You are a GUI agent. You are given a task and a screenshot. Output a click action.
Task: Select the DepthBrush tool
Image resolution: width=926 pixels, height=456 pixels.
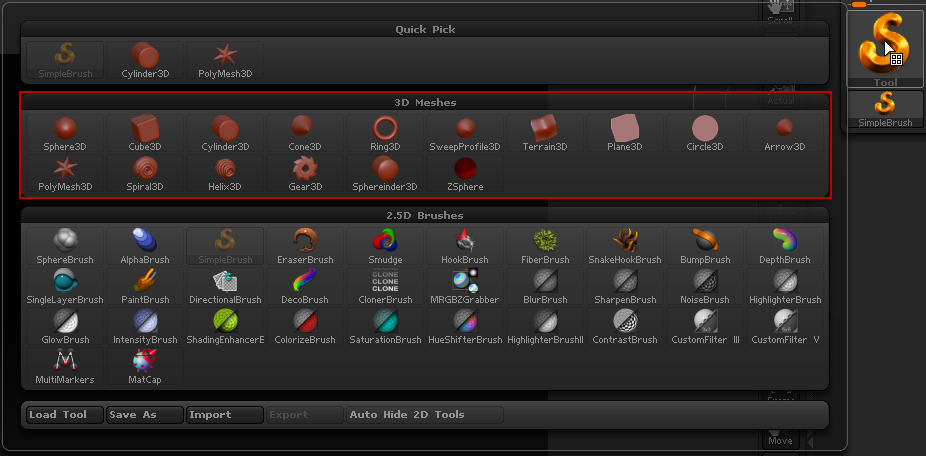pos(785,246)
